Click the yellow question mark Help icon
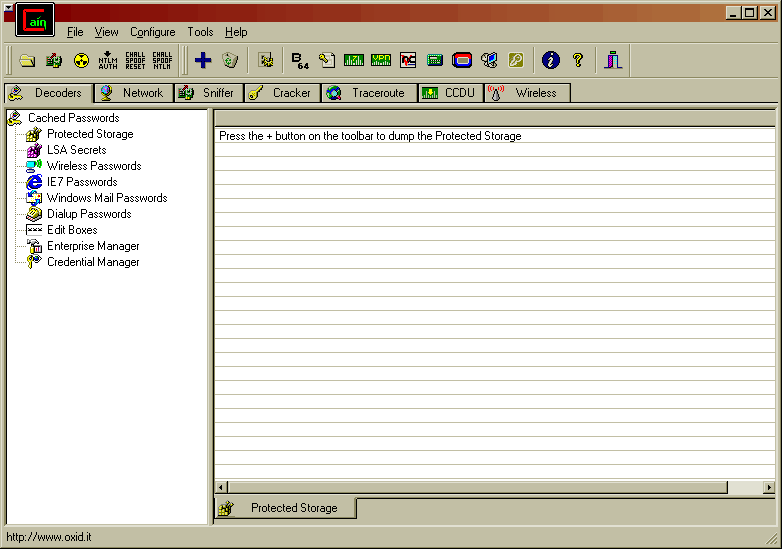This screenshot has height=549, width=782. (x=578, y=61)
